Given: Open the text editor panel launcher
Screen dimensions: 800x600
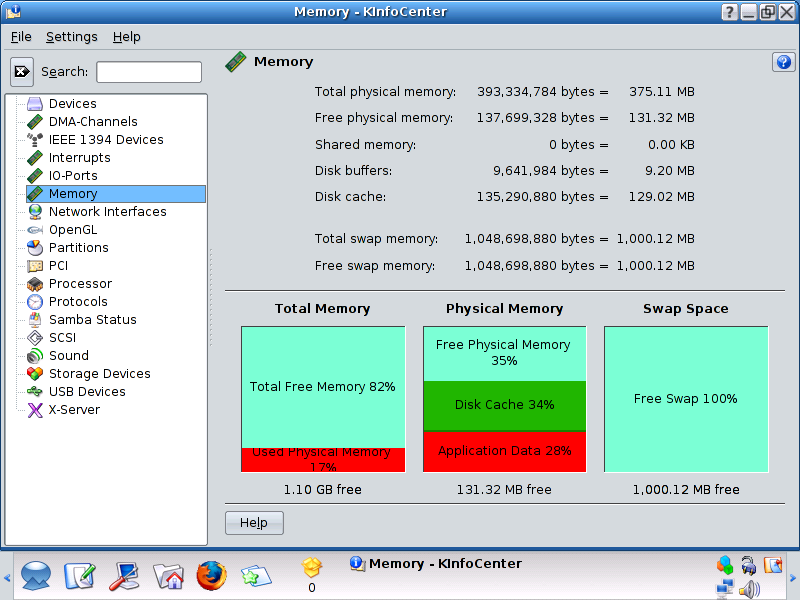Looking at the screenshot, I should 80,576.
